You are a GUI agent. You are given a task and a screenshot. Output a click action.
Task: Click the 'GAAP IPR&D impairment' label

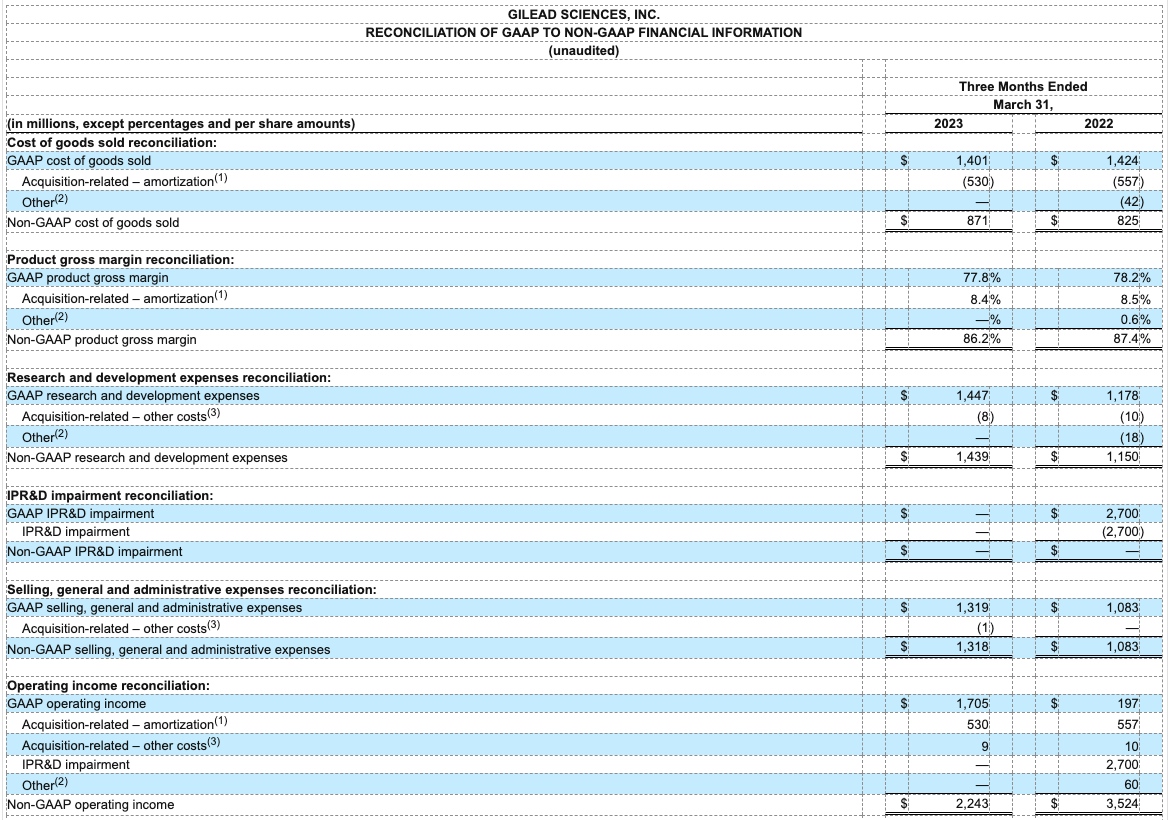coord(81,514)
